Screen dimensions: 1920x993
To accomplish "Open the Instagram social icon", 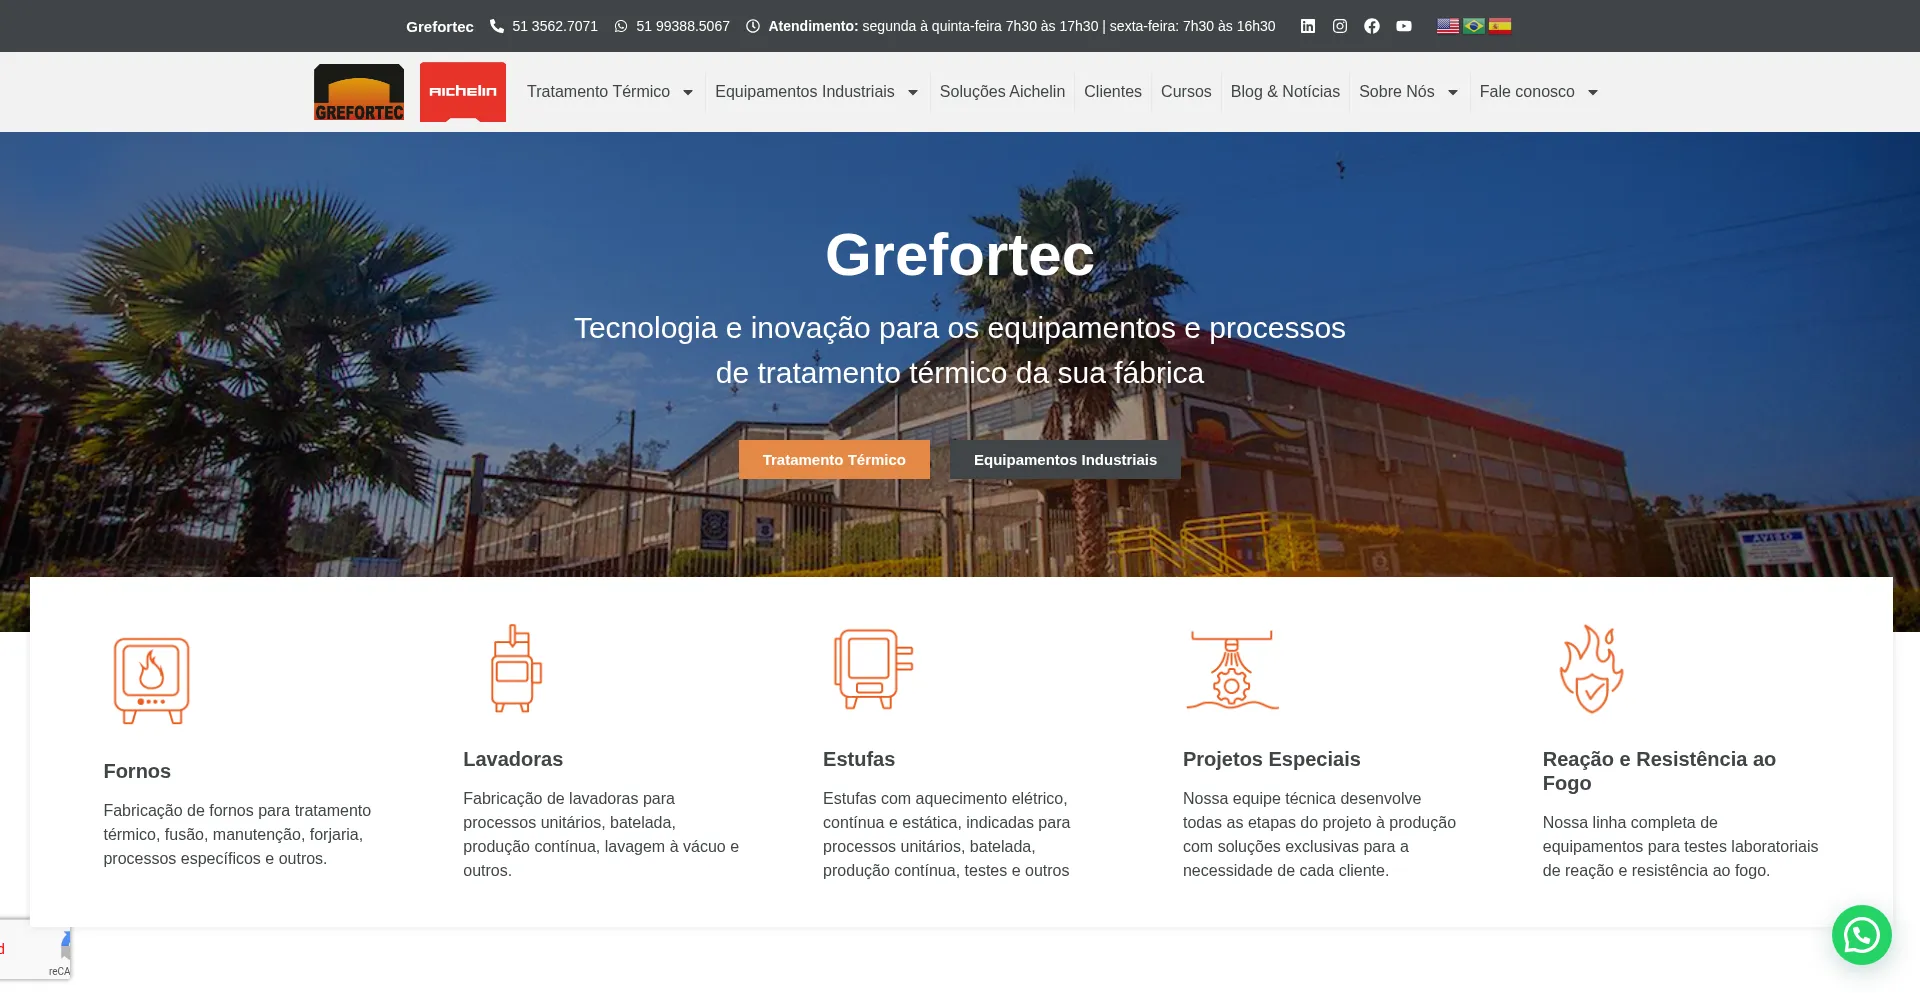I will coord(1340,26).
